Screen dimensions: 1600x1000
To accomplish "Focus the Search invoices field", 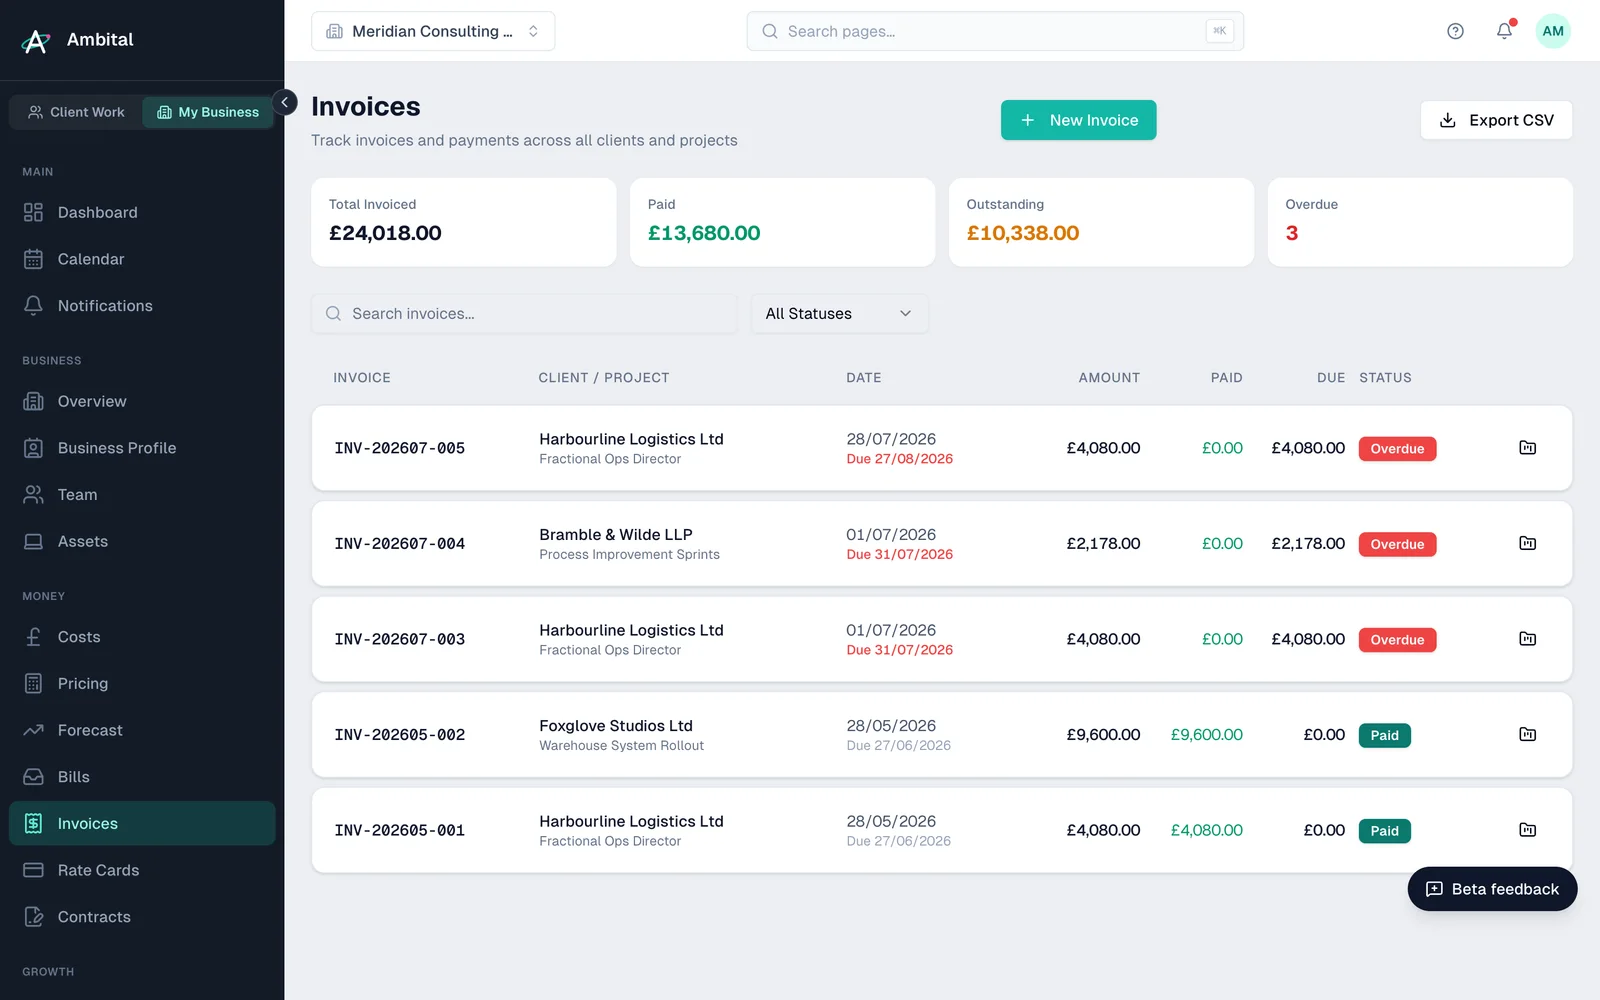I will tap(524, 314).
